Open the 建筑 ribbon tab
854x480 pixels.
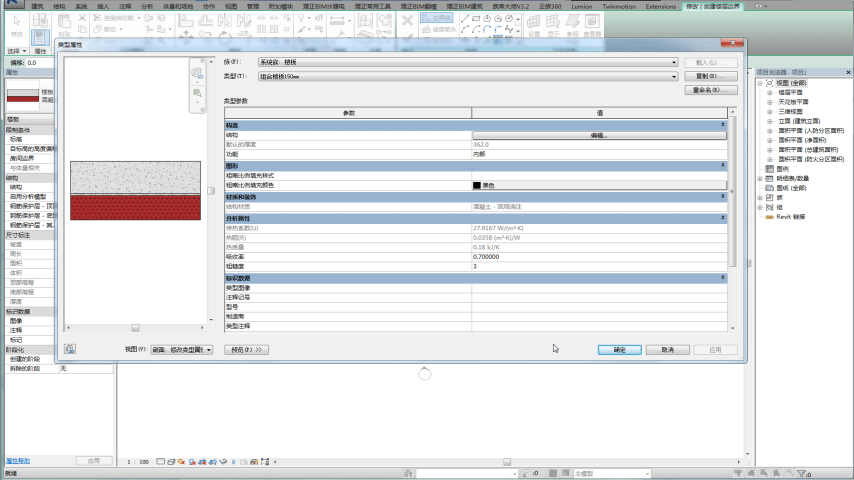[x=37, y=7]
